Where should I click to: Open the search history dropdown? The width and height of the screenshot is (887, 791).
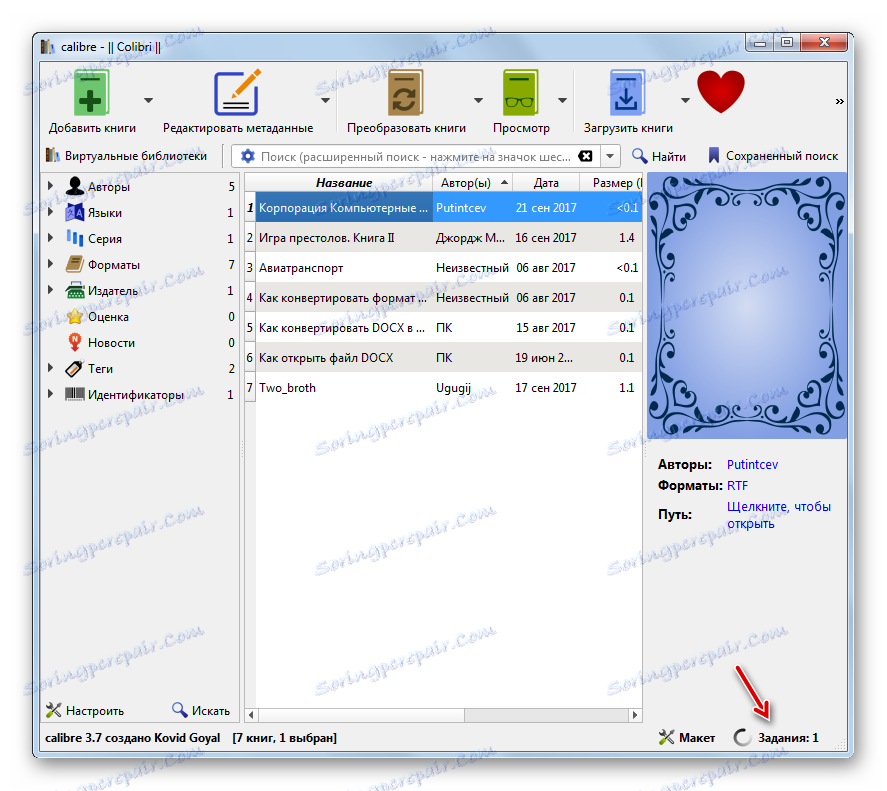[610, 156]
